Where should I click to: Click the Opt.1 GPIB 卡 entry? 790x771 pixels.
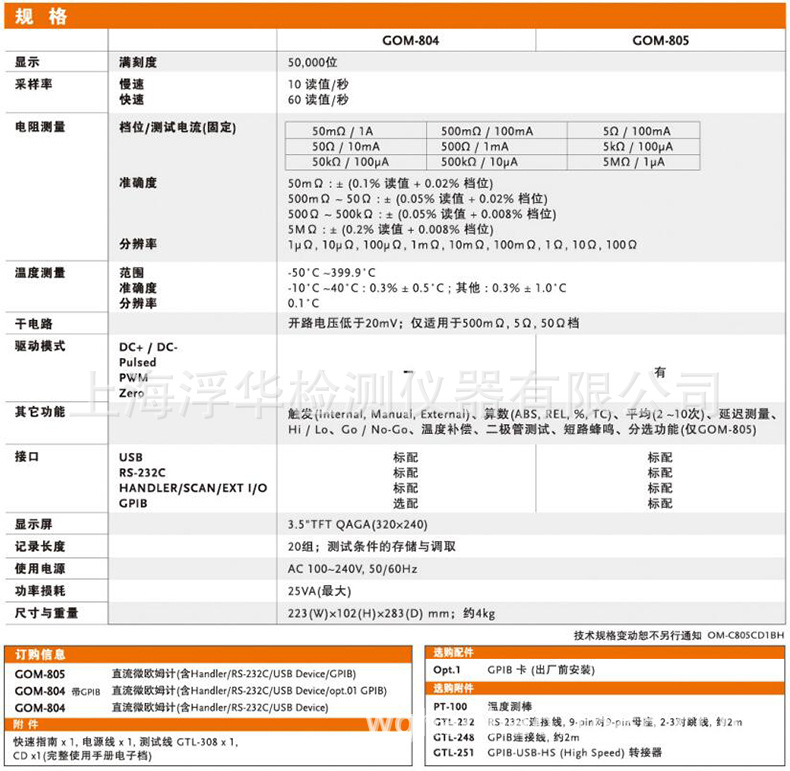pyautogui.click(x=514, y=670)
